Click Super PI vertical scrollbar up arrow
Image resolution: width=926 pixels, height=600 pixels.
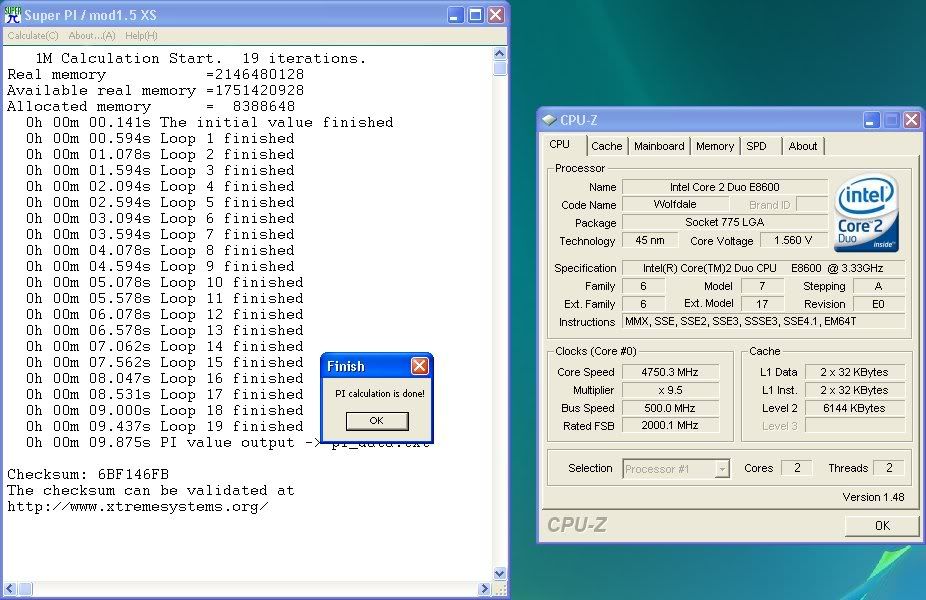click(x=500, y=54)
